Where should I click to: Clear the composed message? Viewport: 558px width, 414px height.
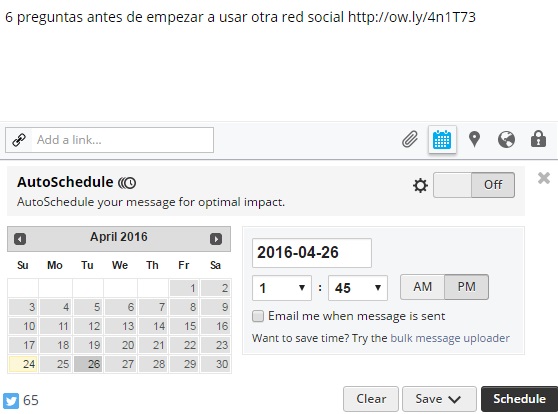(x=371, y=399)
